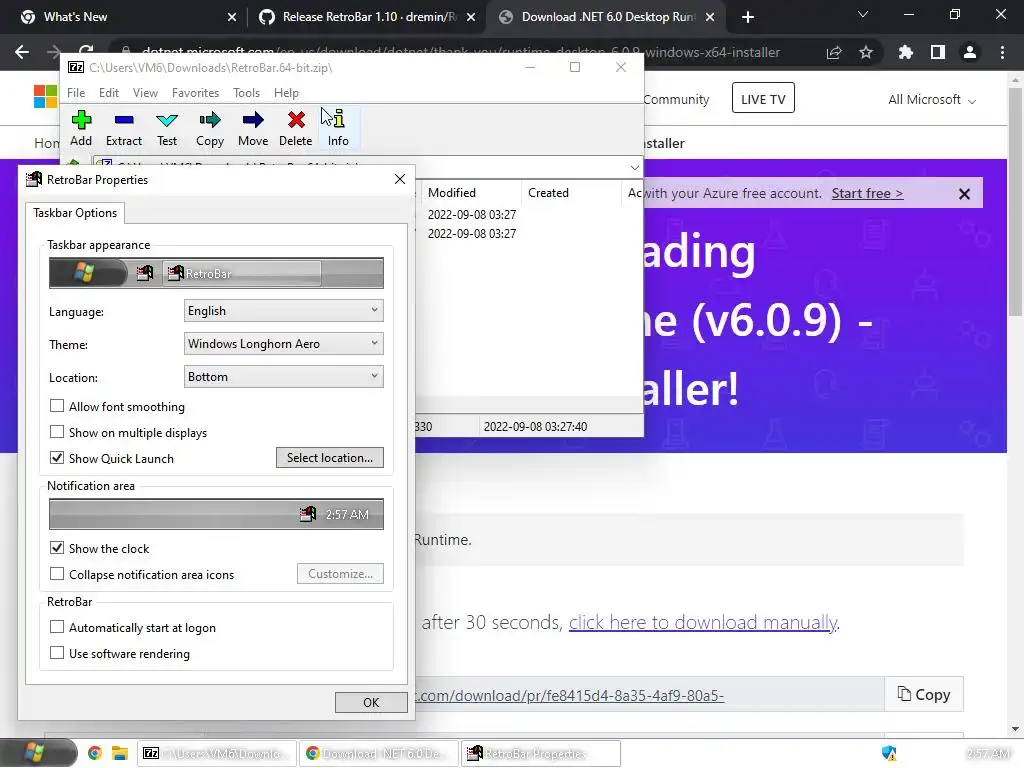Viewport: 1024px width, 768px height.
Task: Click the Chrome reload icon
Action: [x=86, y=52]
